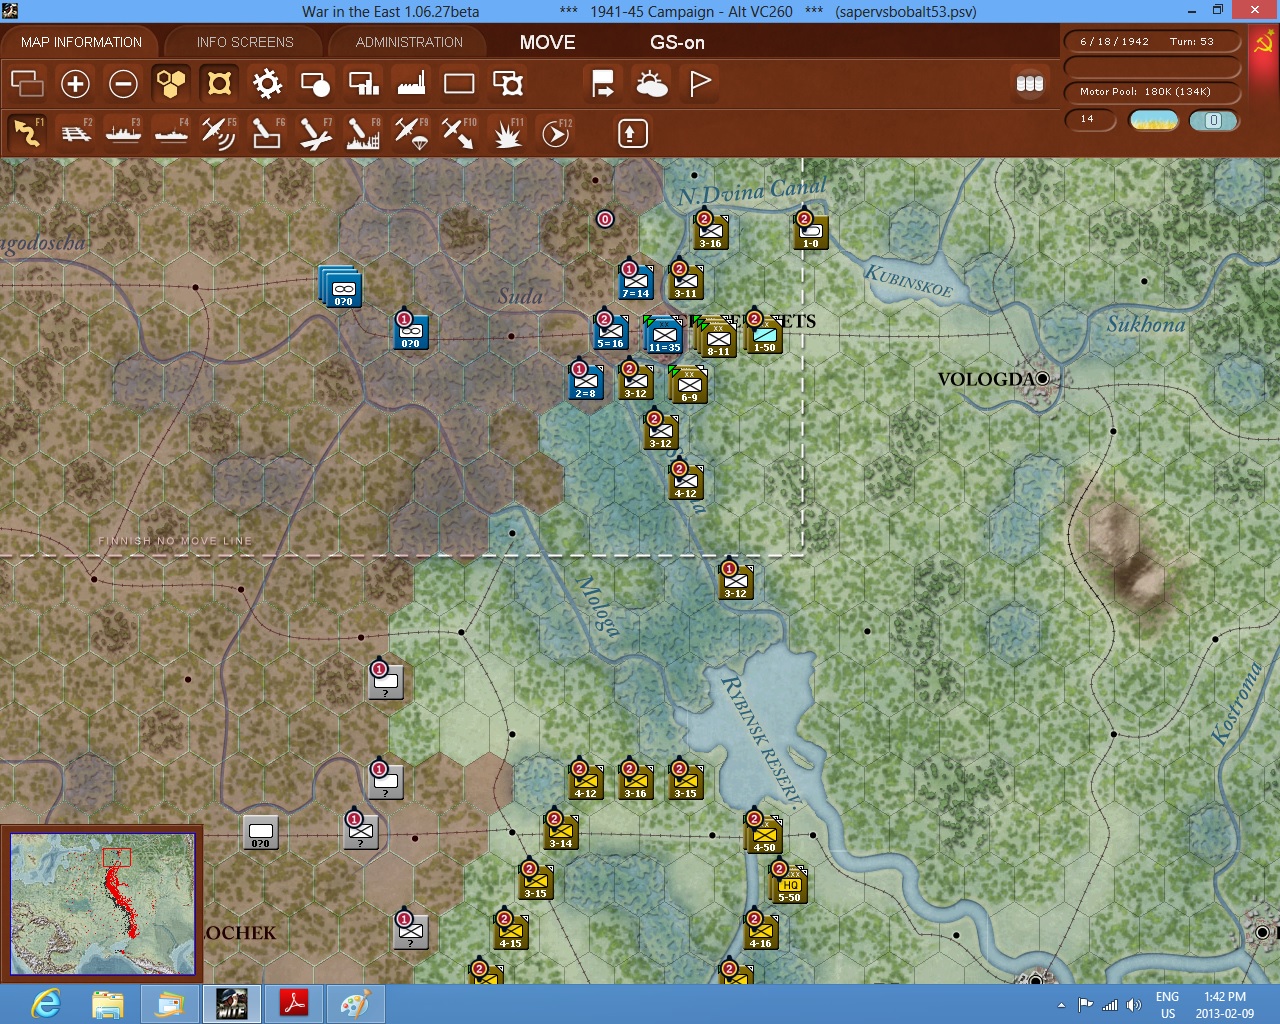1280x1024 pixels.
Task: Toggle enemy hex control display
Action: coord(219,84)
